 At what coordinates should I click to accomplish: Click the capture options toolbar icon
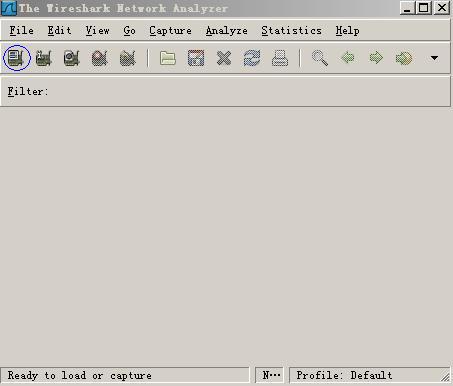click(x=44, y=58)
